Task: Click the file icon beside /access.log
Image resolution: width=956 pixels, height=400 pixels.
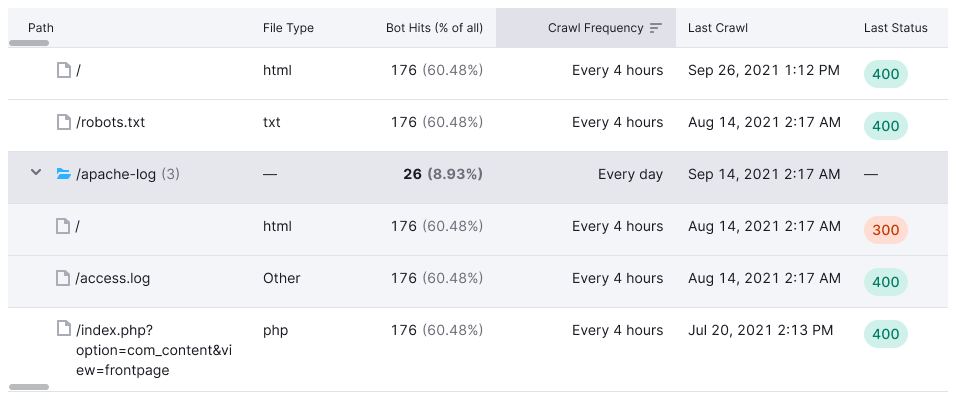Action: tap(64, 278)
